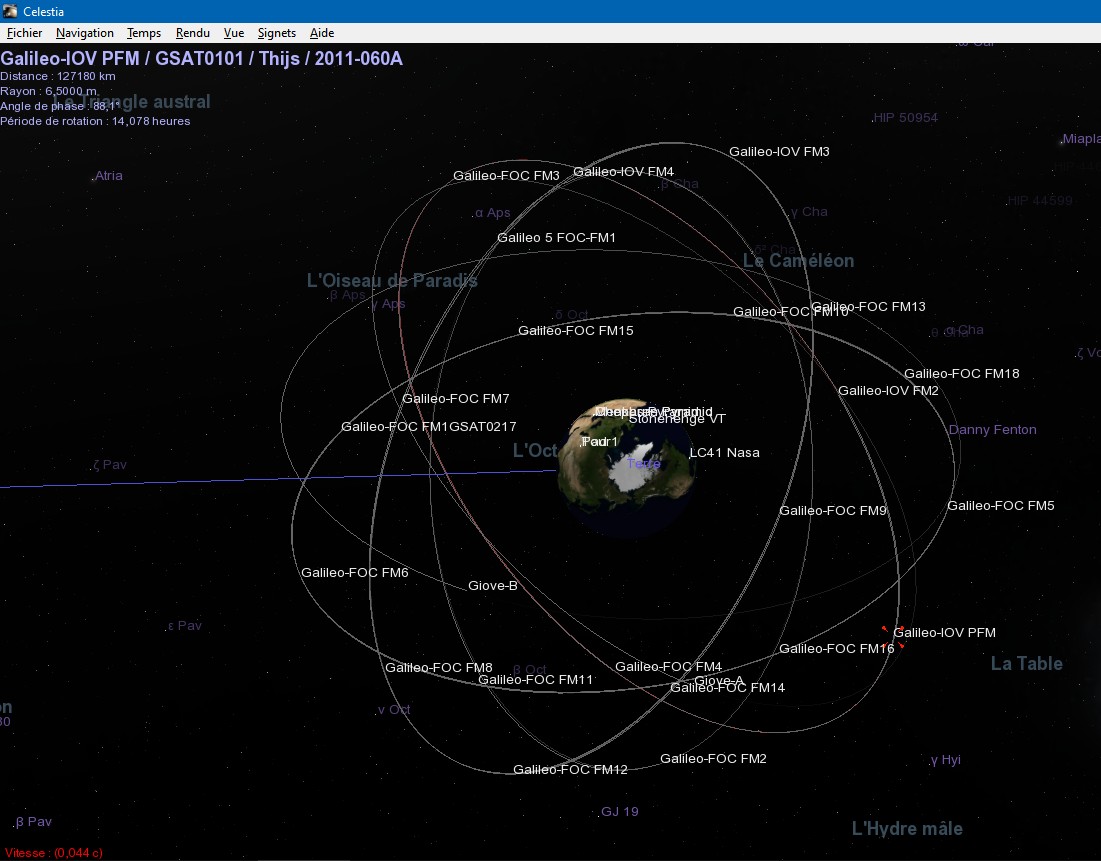The width and height of the screenshot is (1101, 861).
Task: Select the "Galileo-FOC FM7" satellite label
Action: click(x=456, y=398)
